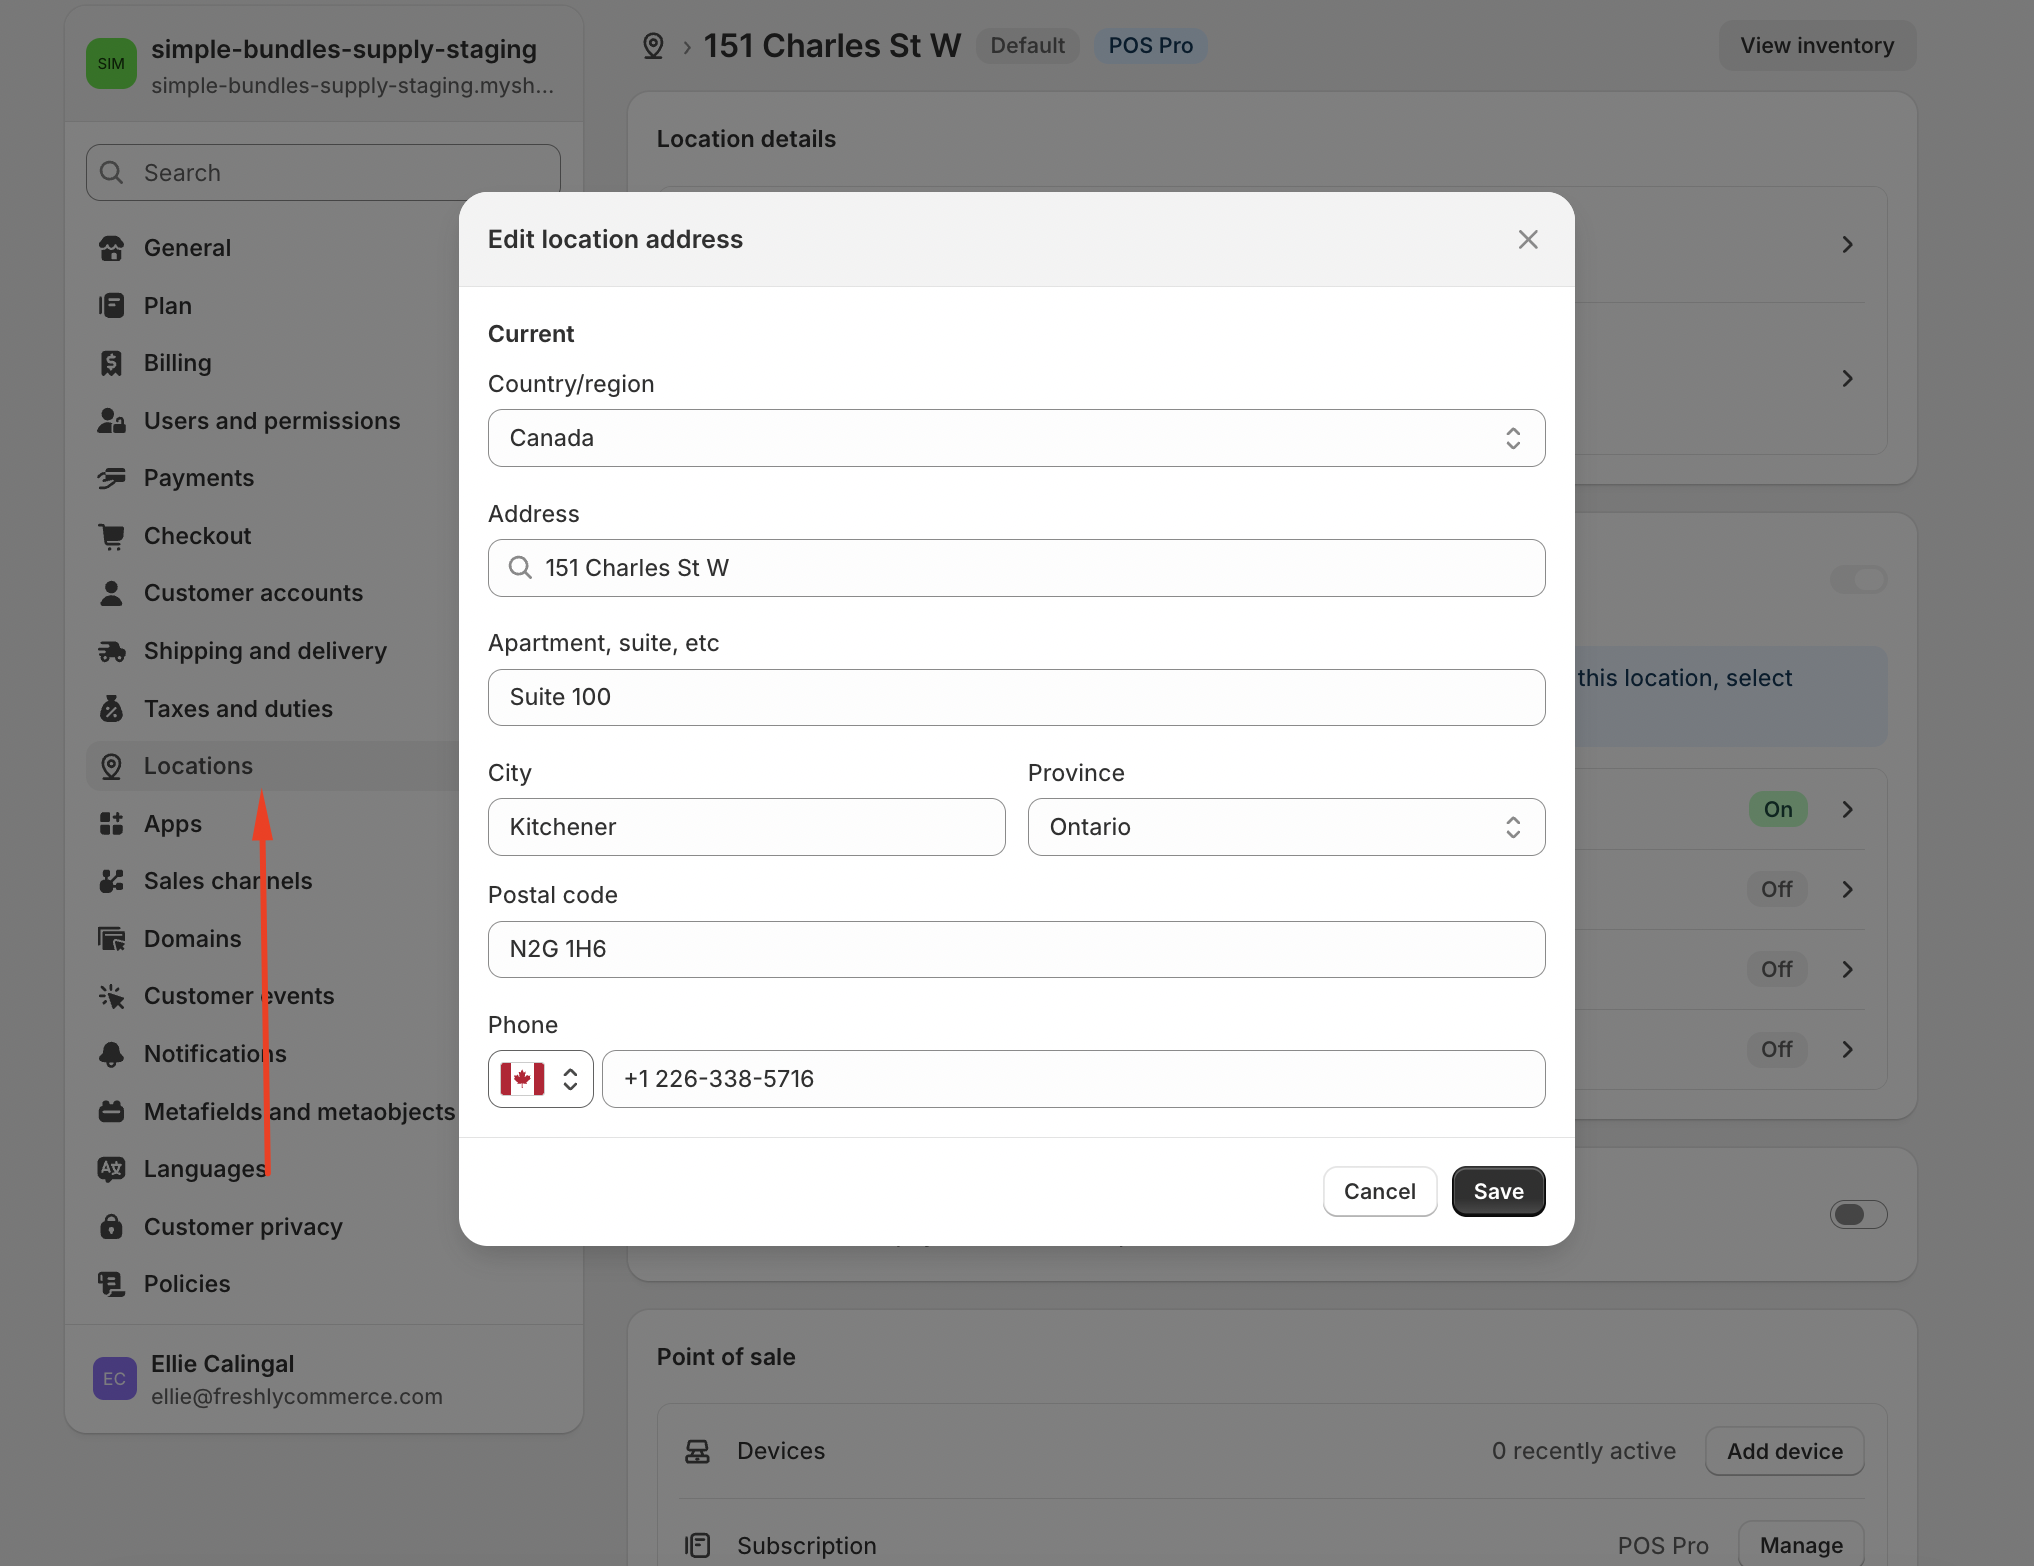Toggle the switch near the bottom right
This screenshot has height=1566, width=2034.
(1857, 1214)
